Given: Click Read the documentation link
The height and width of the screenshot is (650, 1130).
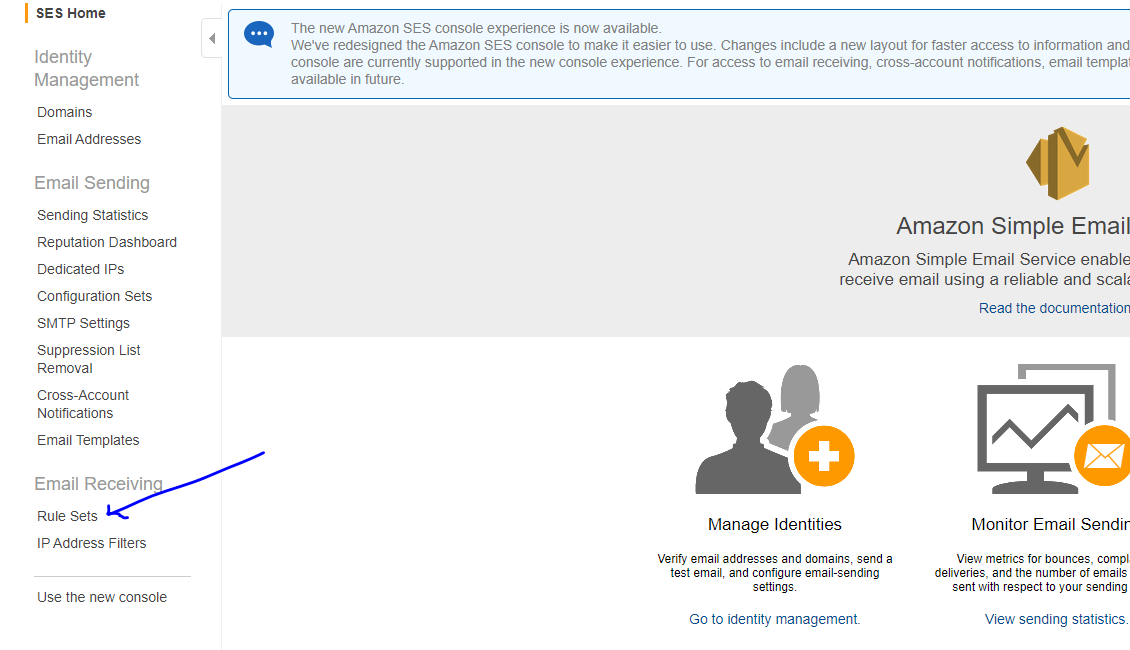Looking at the screenshot, I should [x=1054, y=308].
